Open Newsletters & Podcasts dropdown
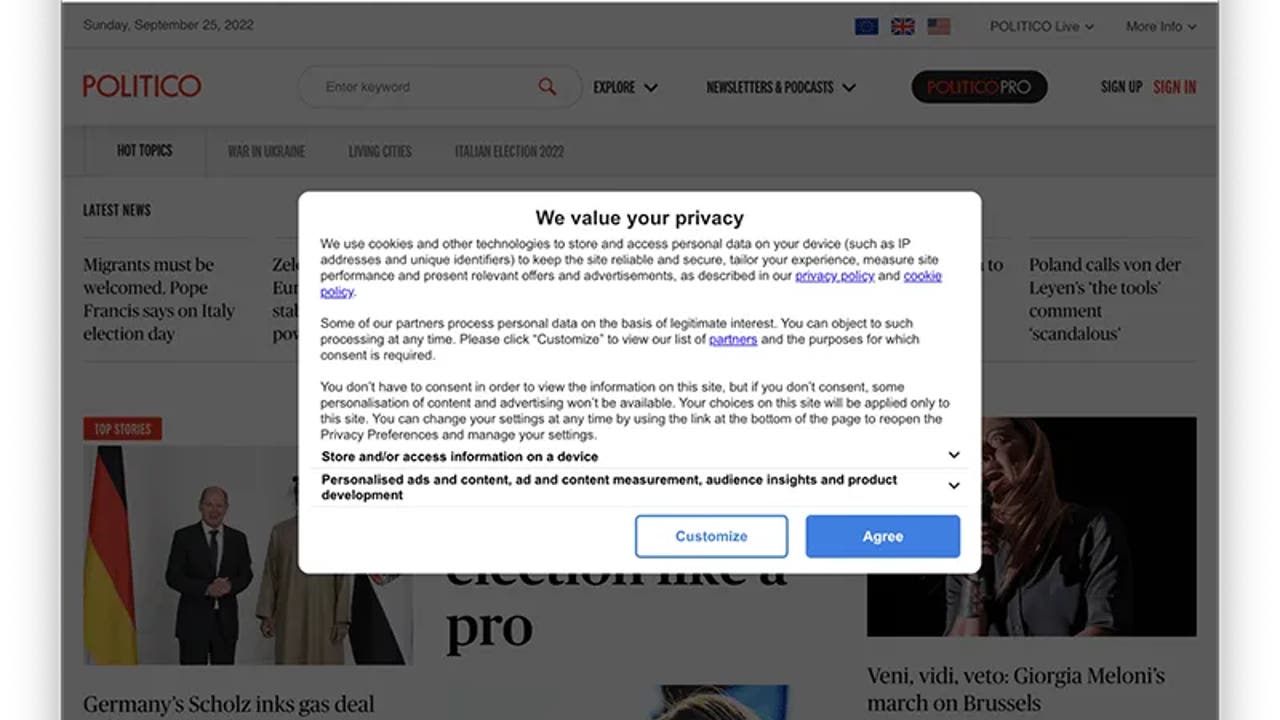 [781, 88]
